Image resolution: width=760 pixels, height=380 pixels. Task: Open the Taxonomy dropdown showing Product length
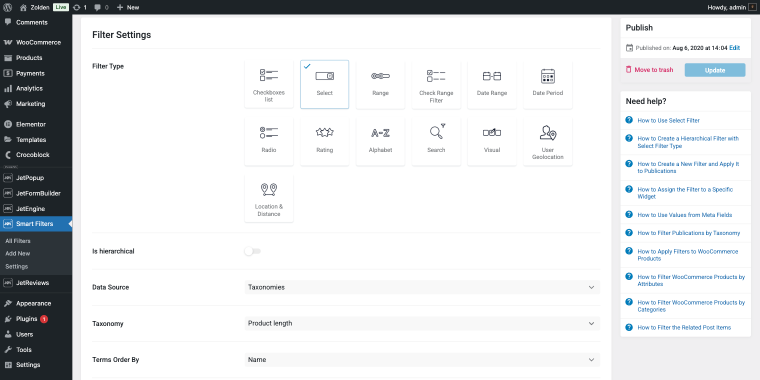422,323
